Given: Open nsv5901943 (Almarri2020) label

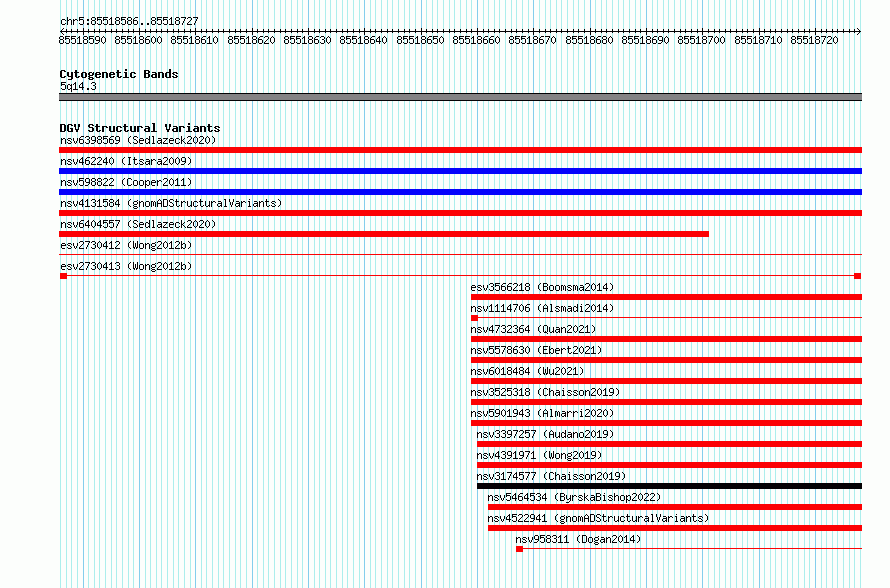Looking at the screenshot, I should click(x=542, y=413).
